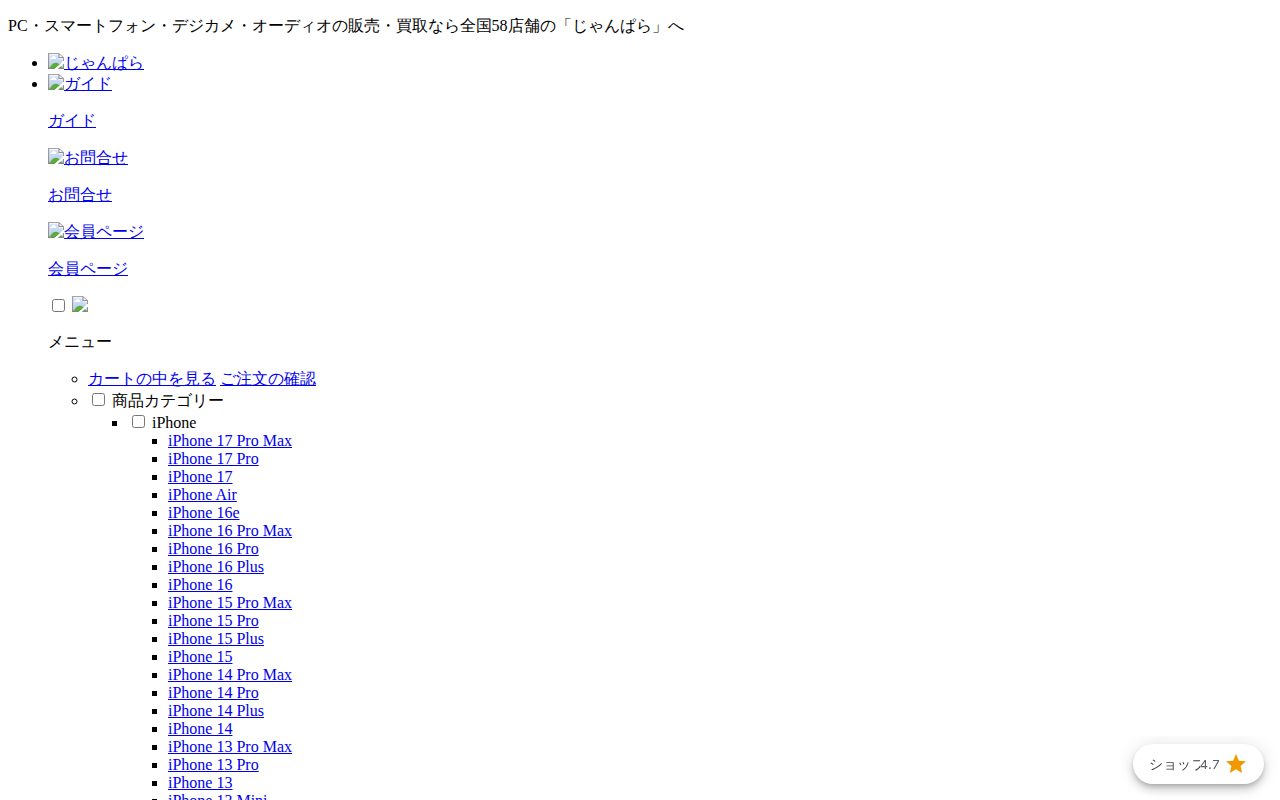Click the broken image beside menu checkbox
Screen dimensions: 1280x800
[80, 305]
